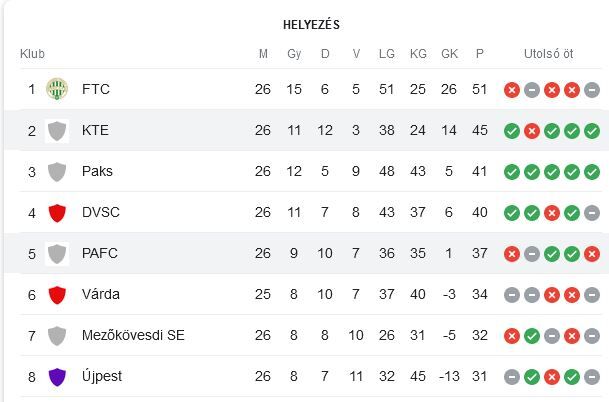Click the gray PAFC shield icon

point(57,254)
